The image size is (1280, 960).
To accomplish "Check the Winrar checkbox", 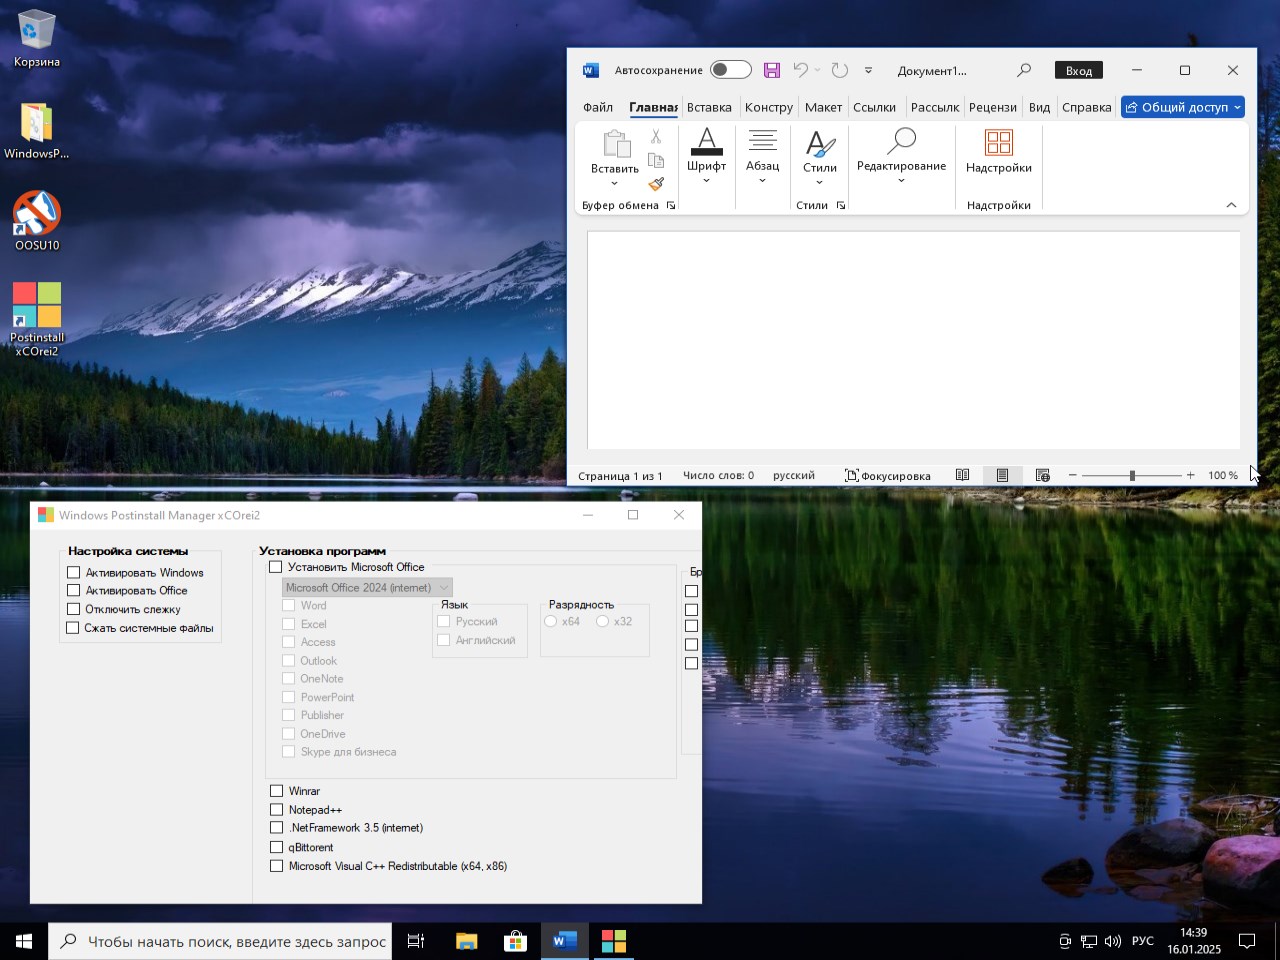I will (277, 791).
